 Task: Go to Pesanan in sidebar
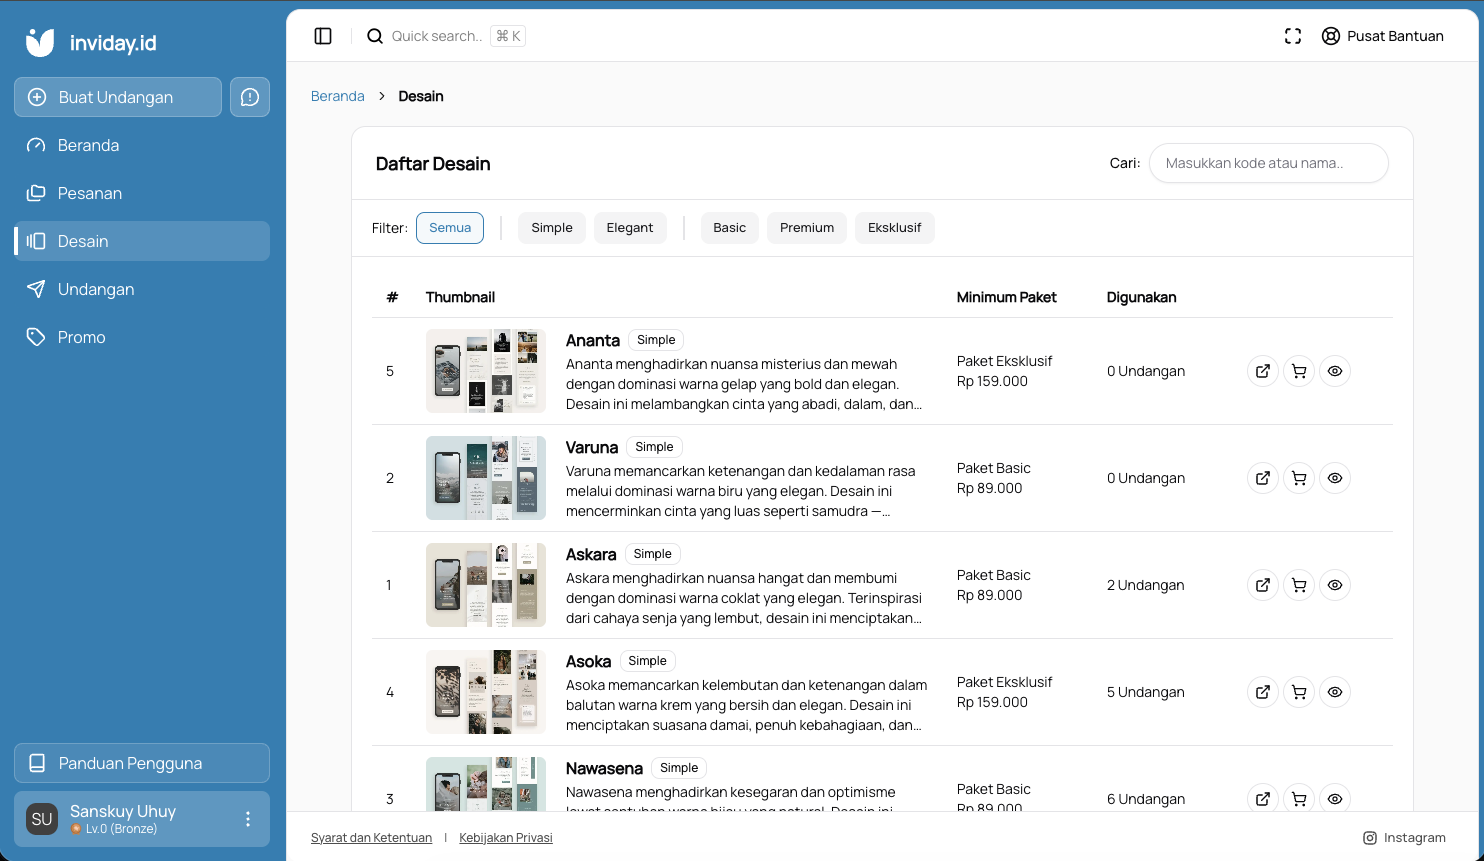pyautogui.click(x=90, y=193)
